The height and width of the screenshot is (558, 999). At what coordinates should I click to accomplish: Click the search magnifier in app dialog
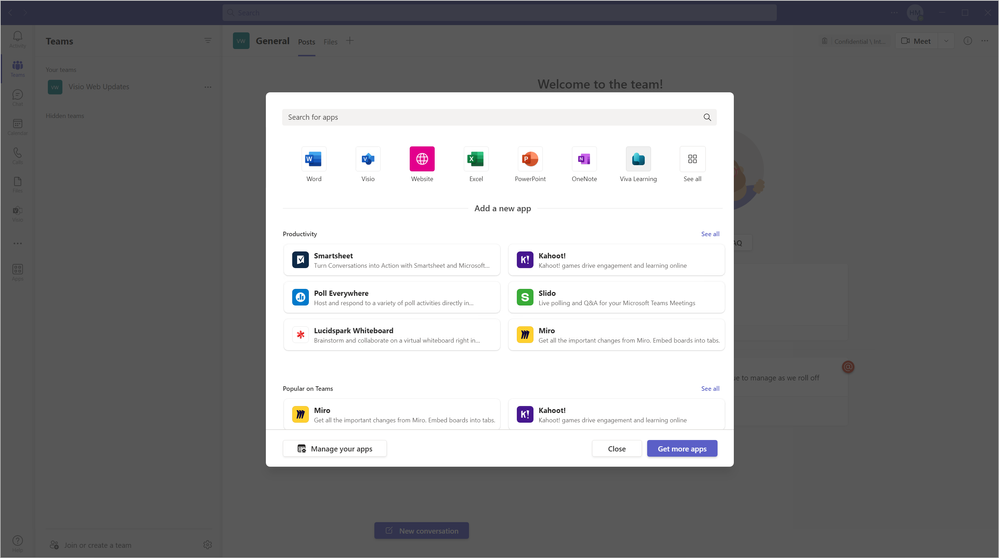tap(707, 117)
